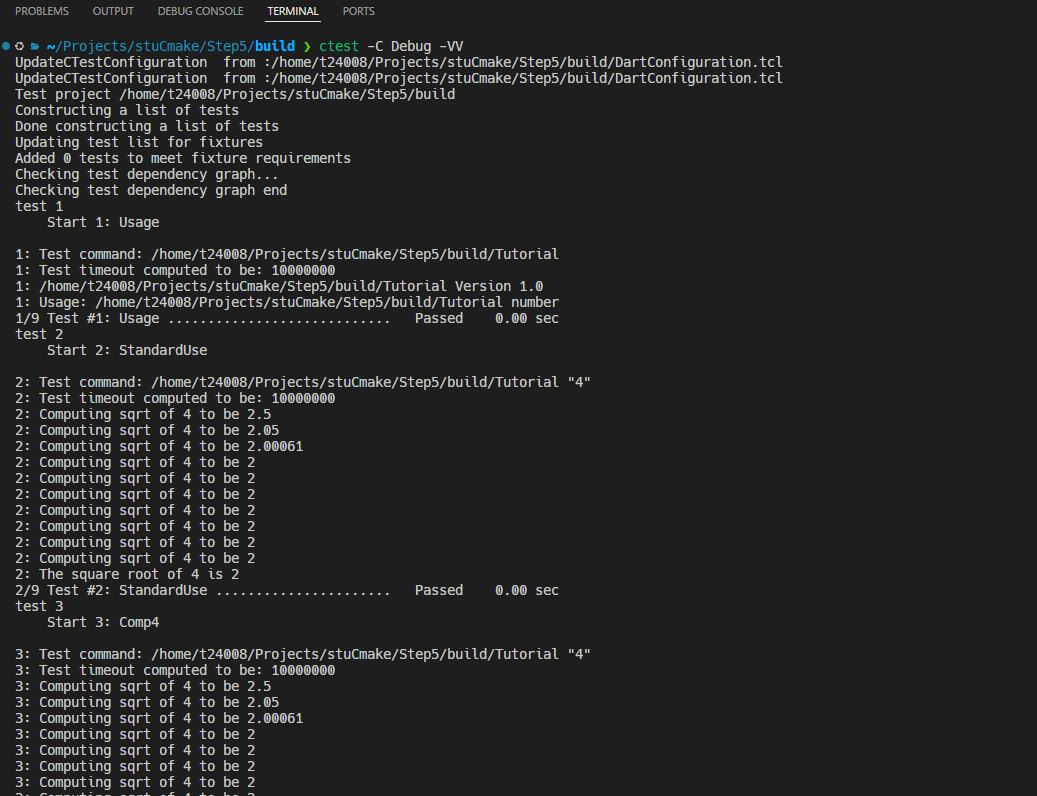Open the OUTPUT panel tab

113,11
